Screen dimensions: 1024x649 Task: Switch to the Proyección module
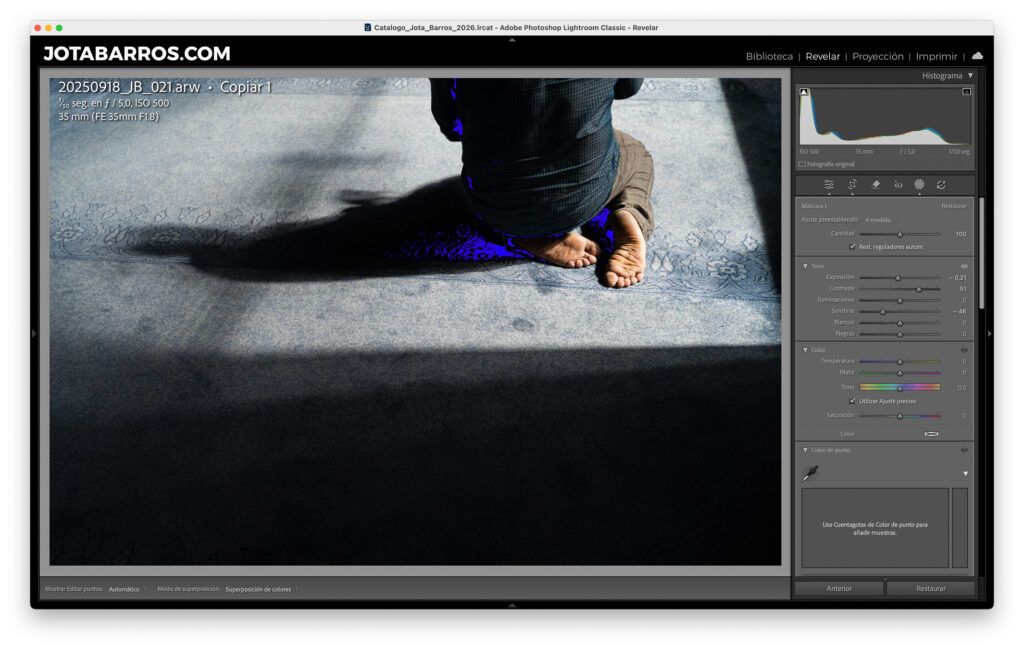coord(878,56)
